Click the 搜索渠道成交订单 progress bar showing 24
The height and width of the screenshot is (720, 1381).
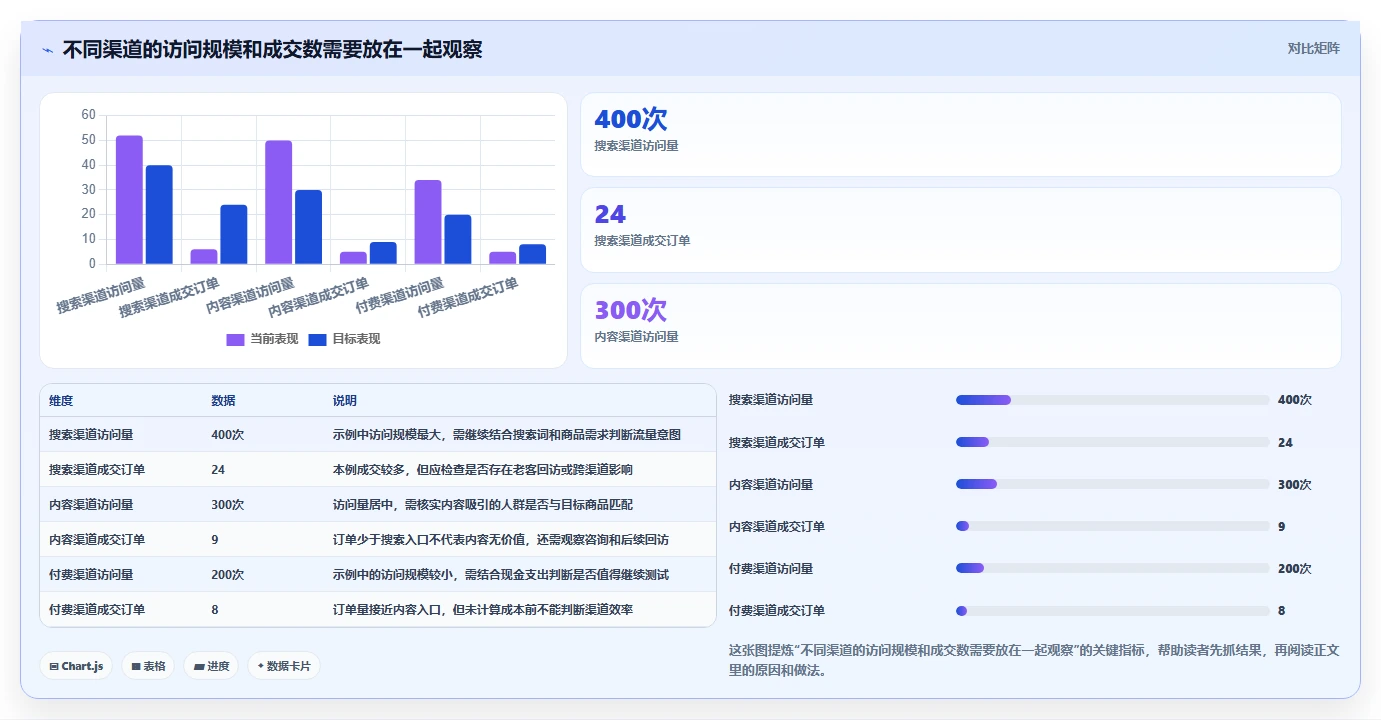(x=1113, y=442)
